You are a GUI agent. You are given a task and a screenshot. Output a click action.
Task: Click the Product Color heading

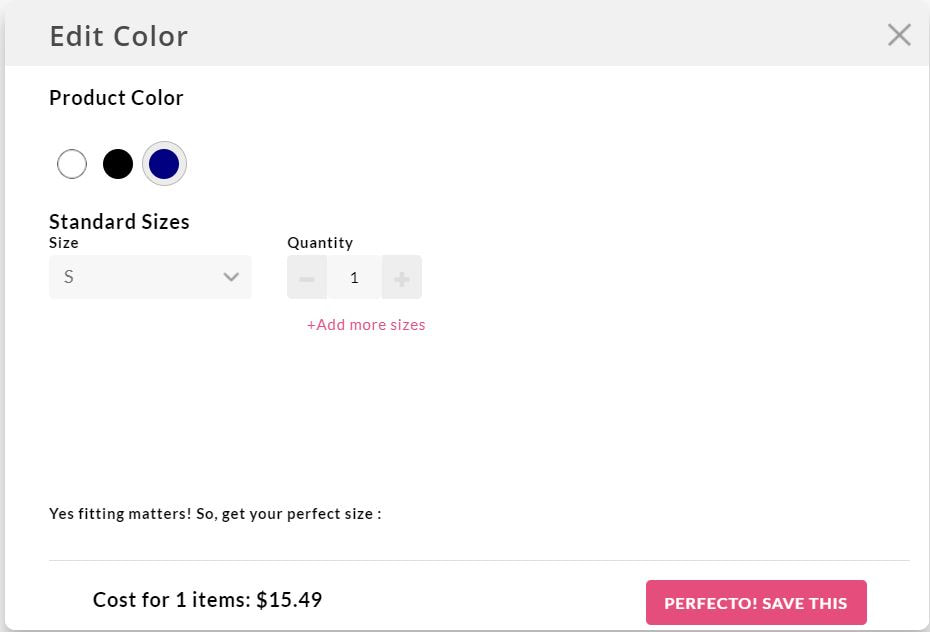[116, 98]
